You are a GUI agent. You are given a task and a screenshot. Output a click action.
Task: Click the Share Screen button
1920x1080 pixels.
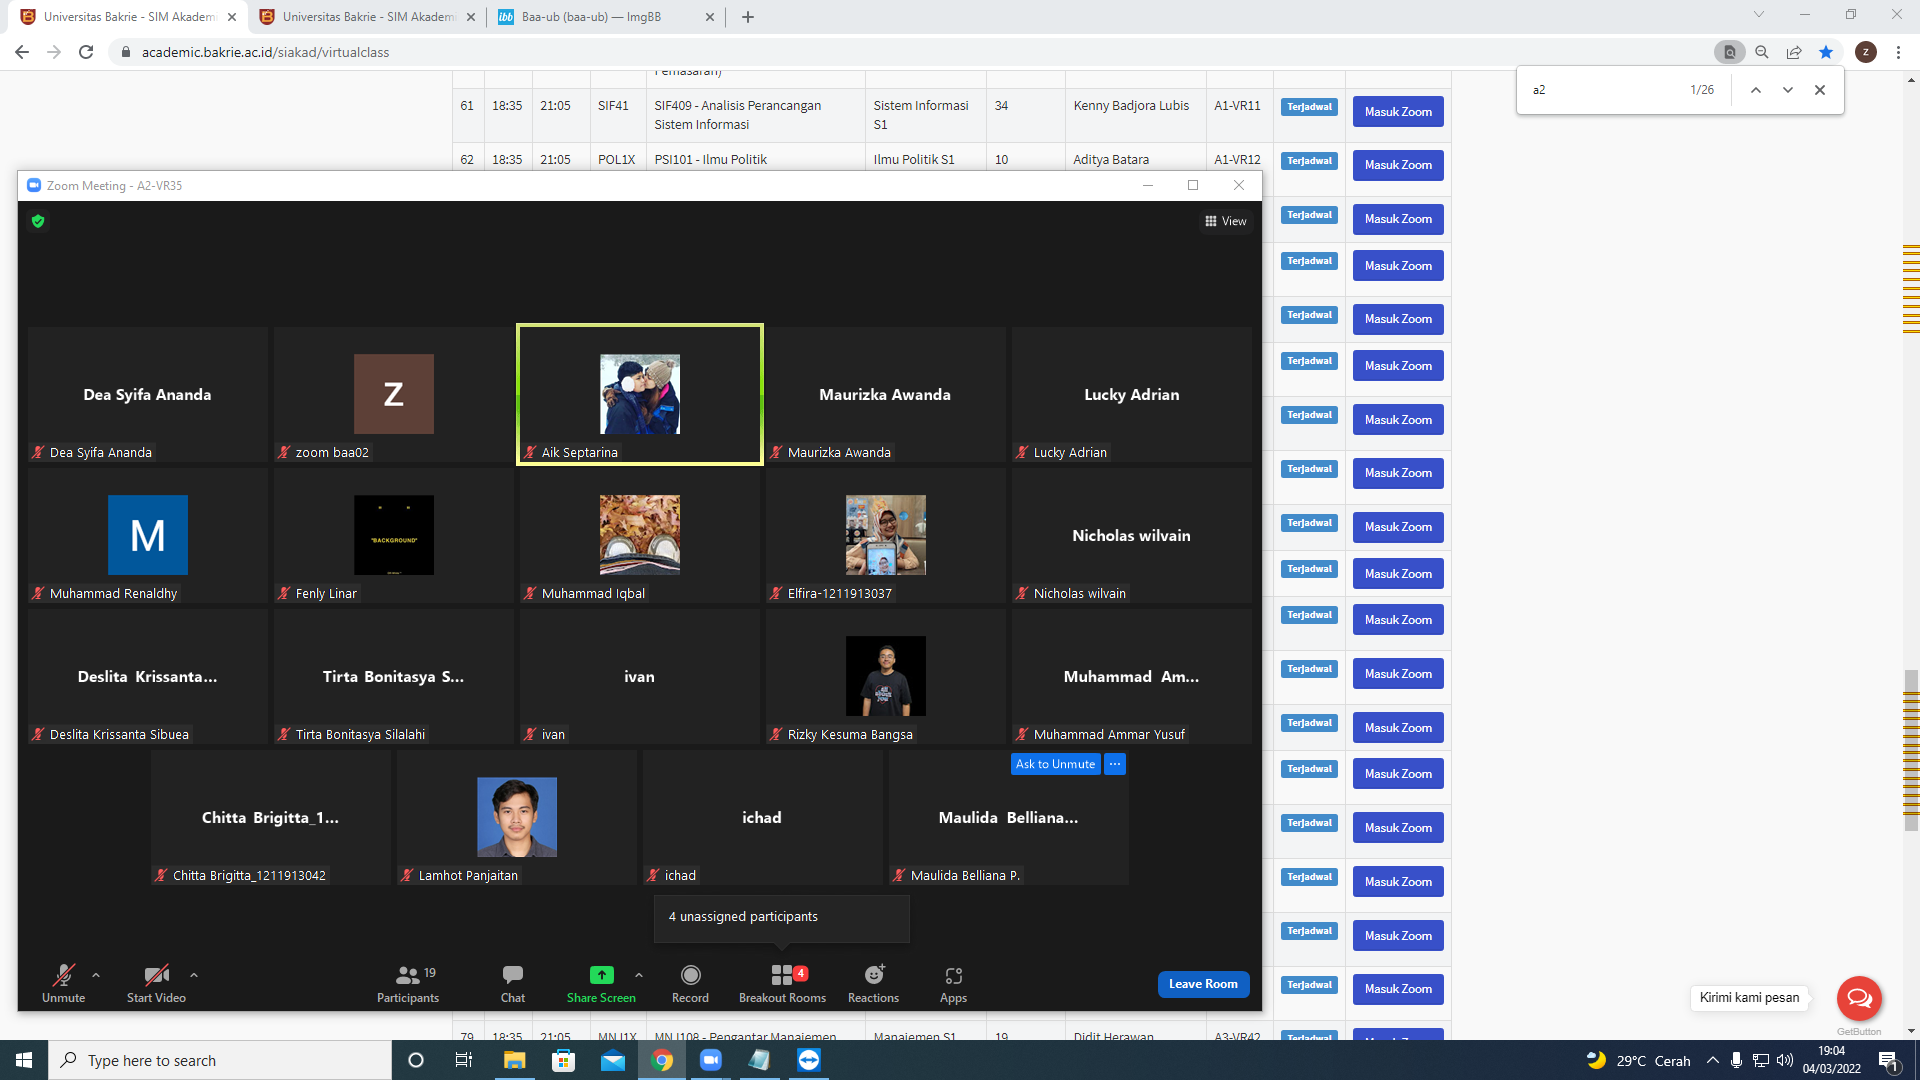(x=601, y=983)
